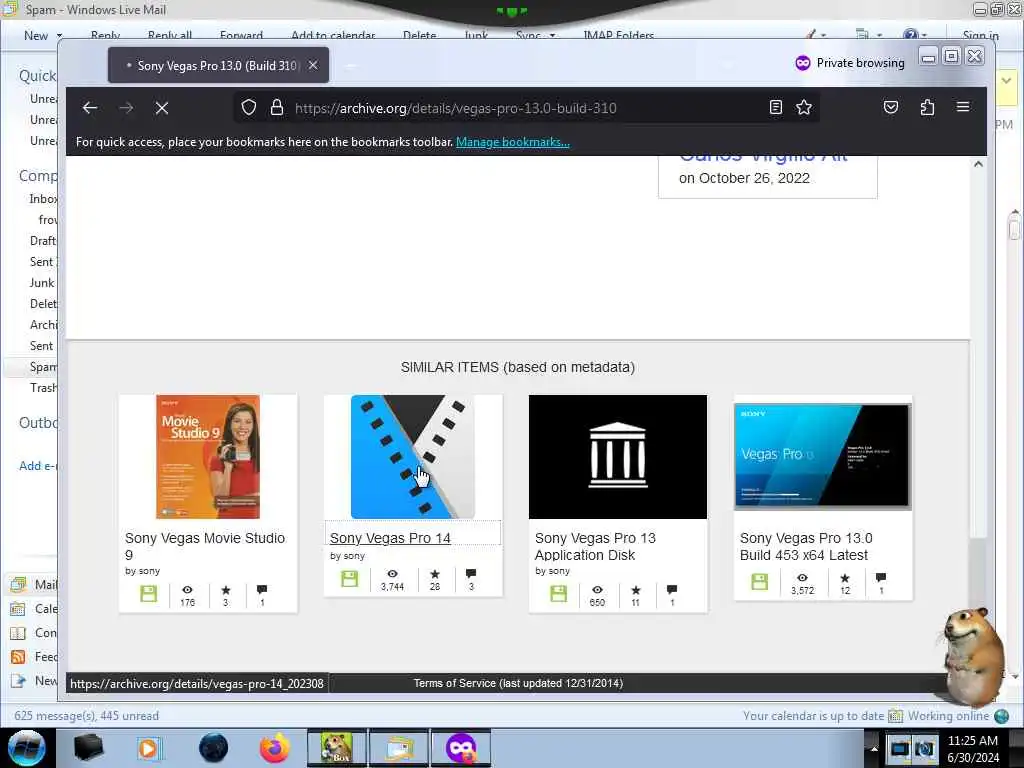The height and width of the screenshot is (768, 1024).
Task: Click Add e-mail account link in Live Mail
Action: 38,466
